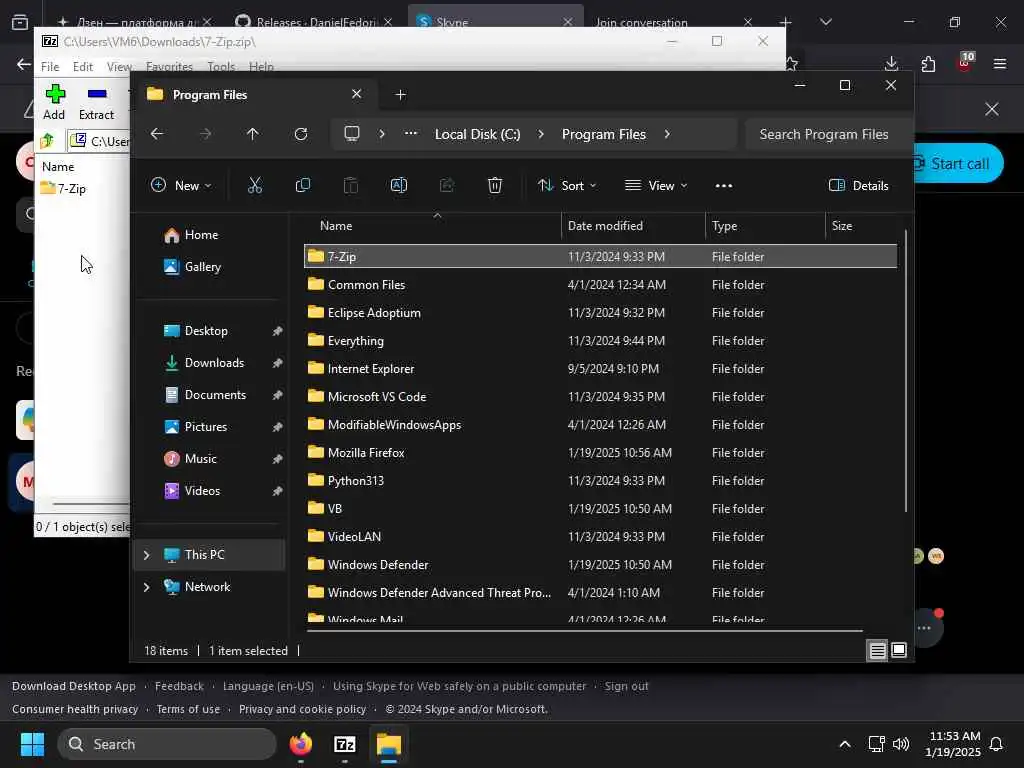The width and height of the screenshot is (1024, 768).
Task: Open the Edit menu in 7-Zip
Action: click(82, 67)
